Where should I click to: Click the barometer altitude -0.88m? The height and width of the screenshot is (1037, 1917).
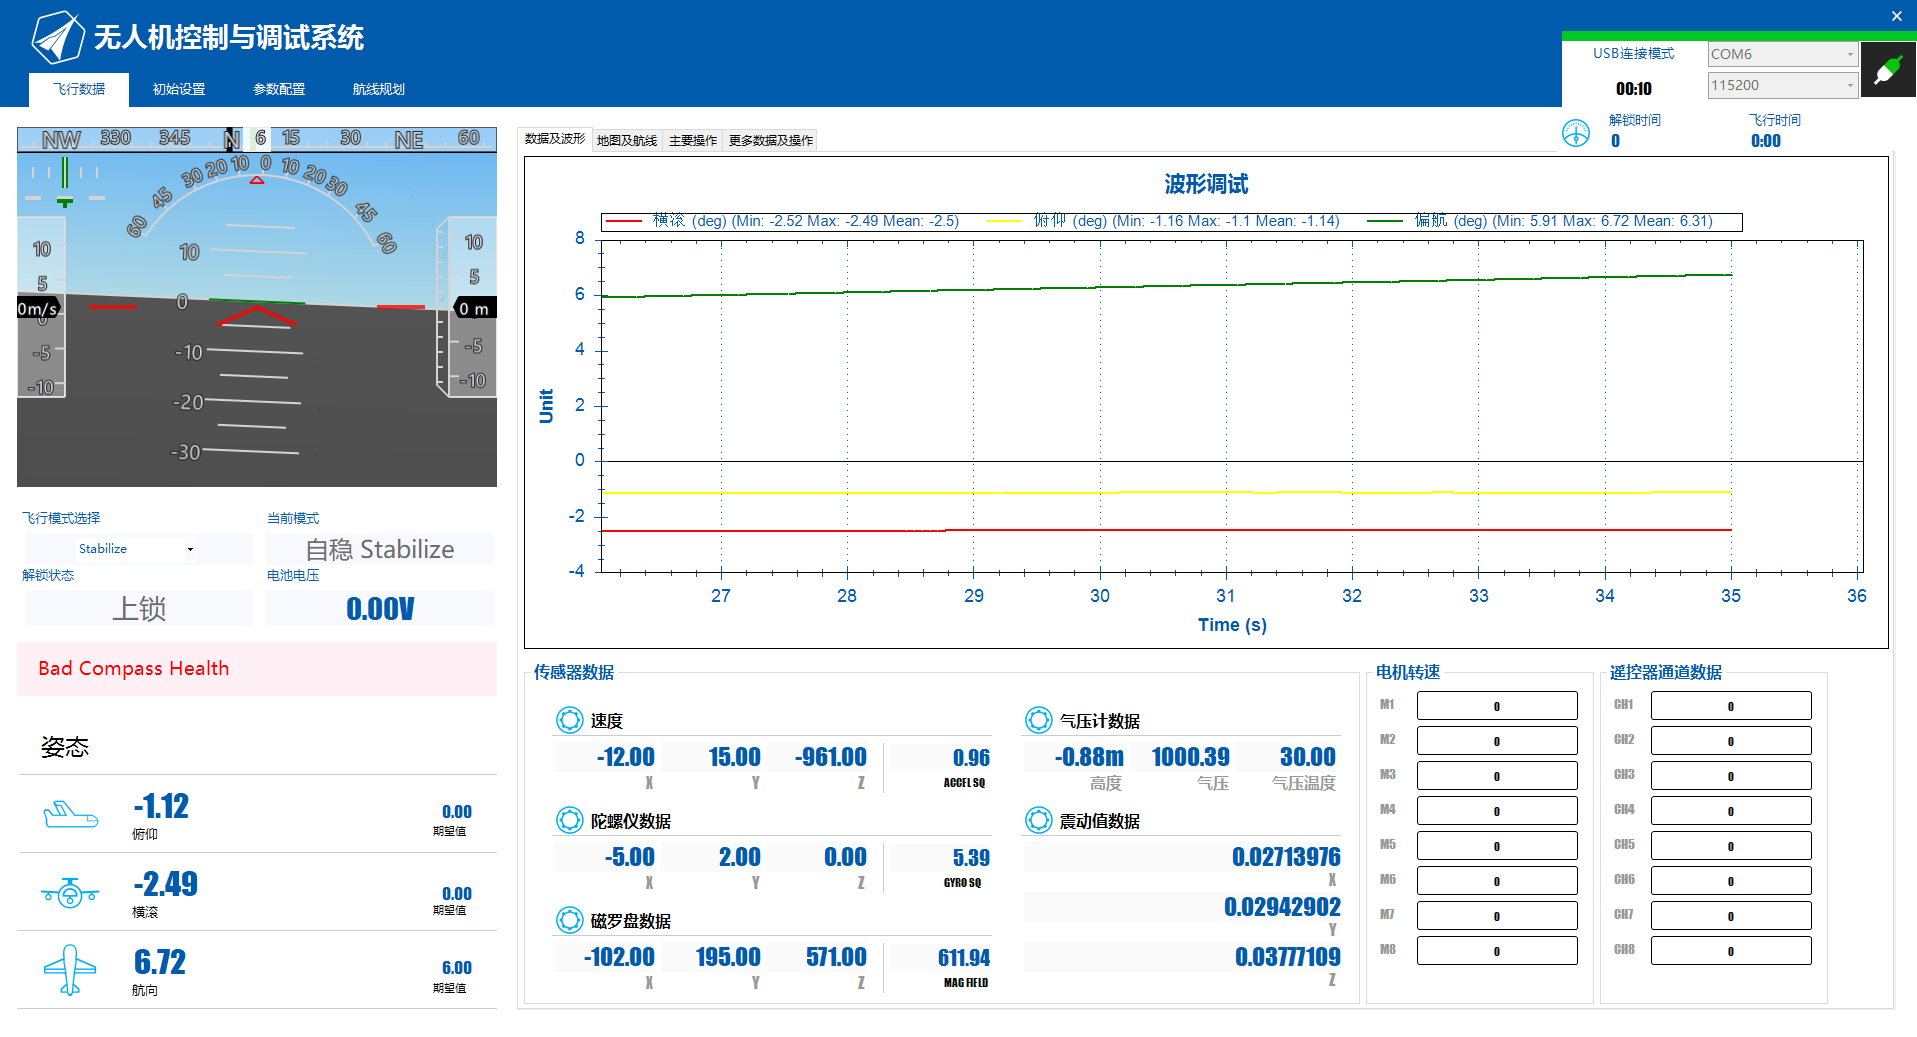(1089, 757)
